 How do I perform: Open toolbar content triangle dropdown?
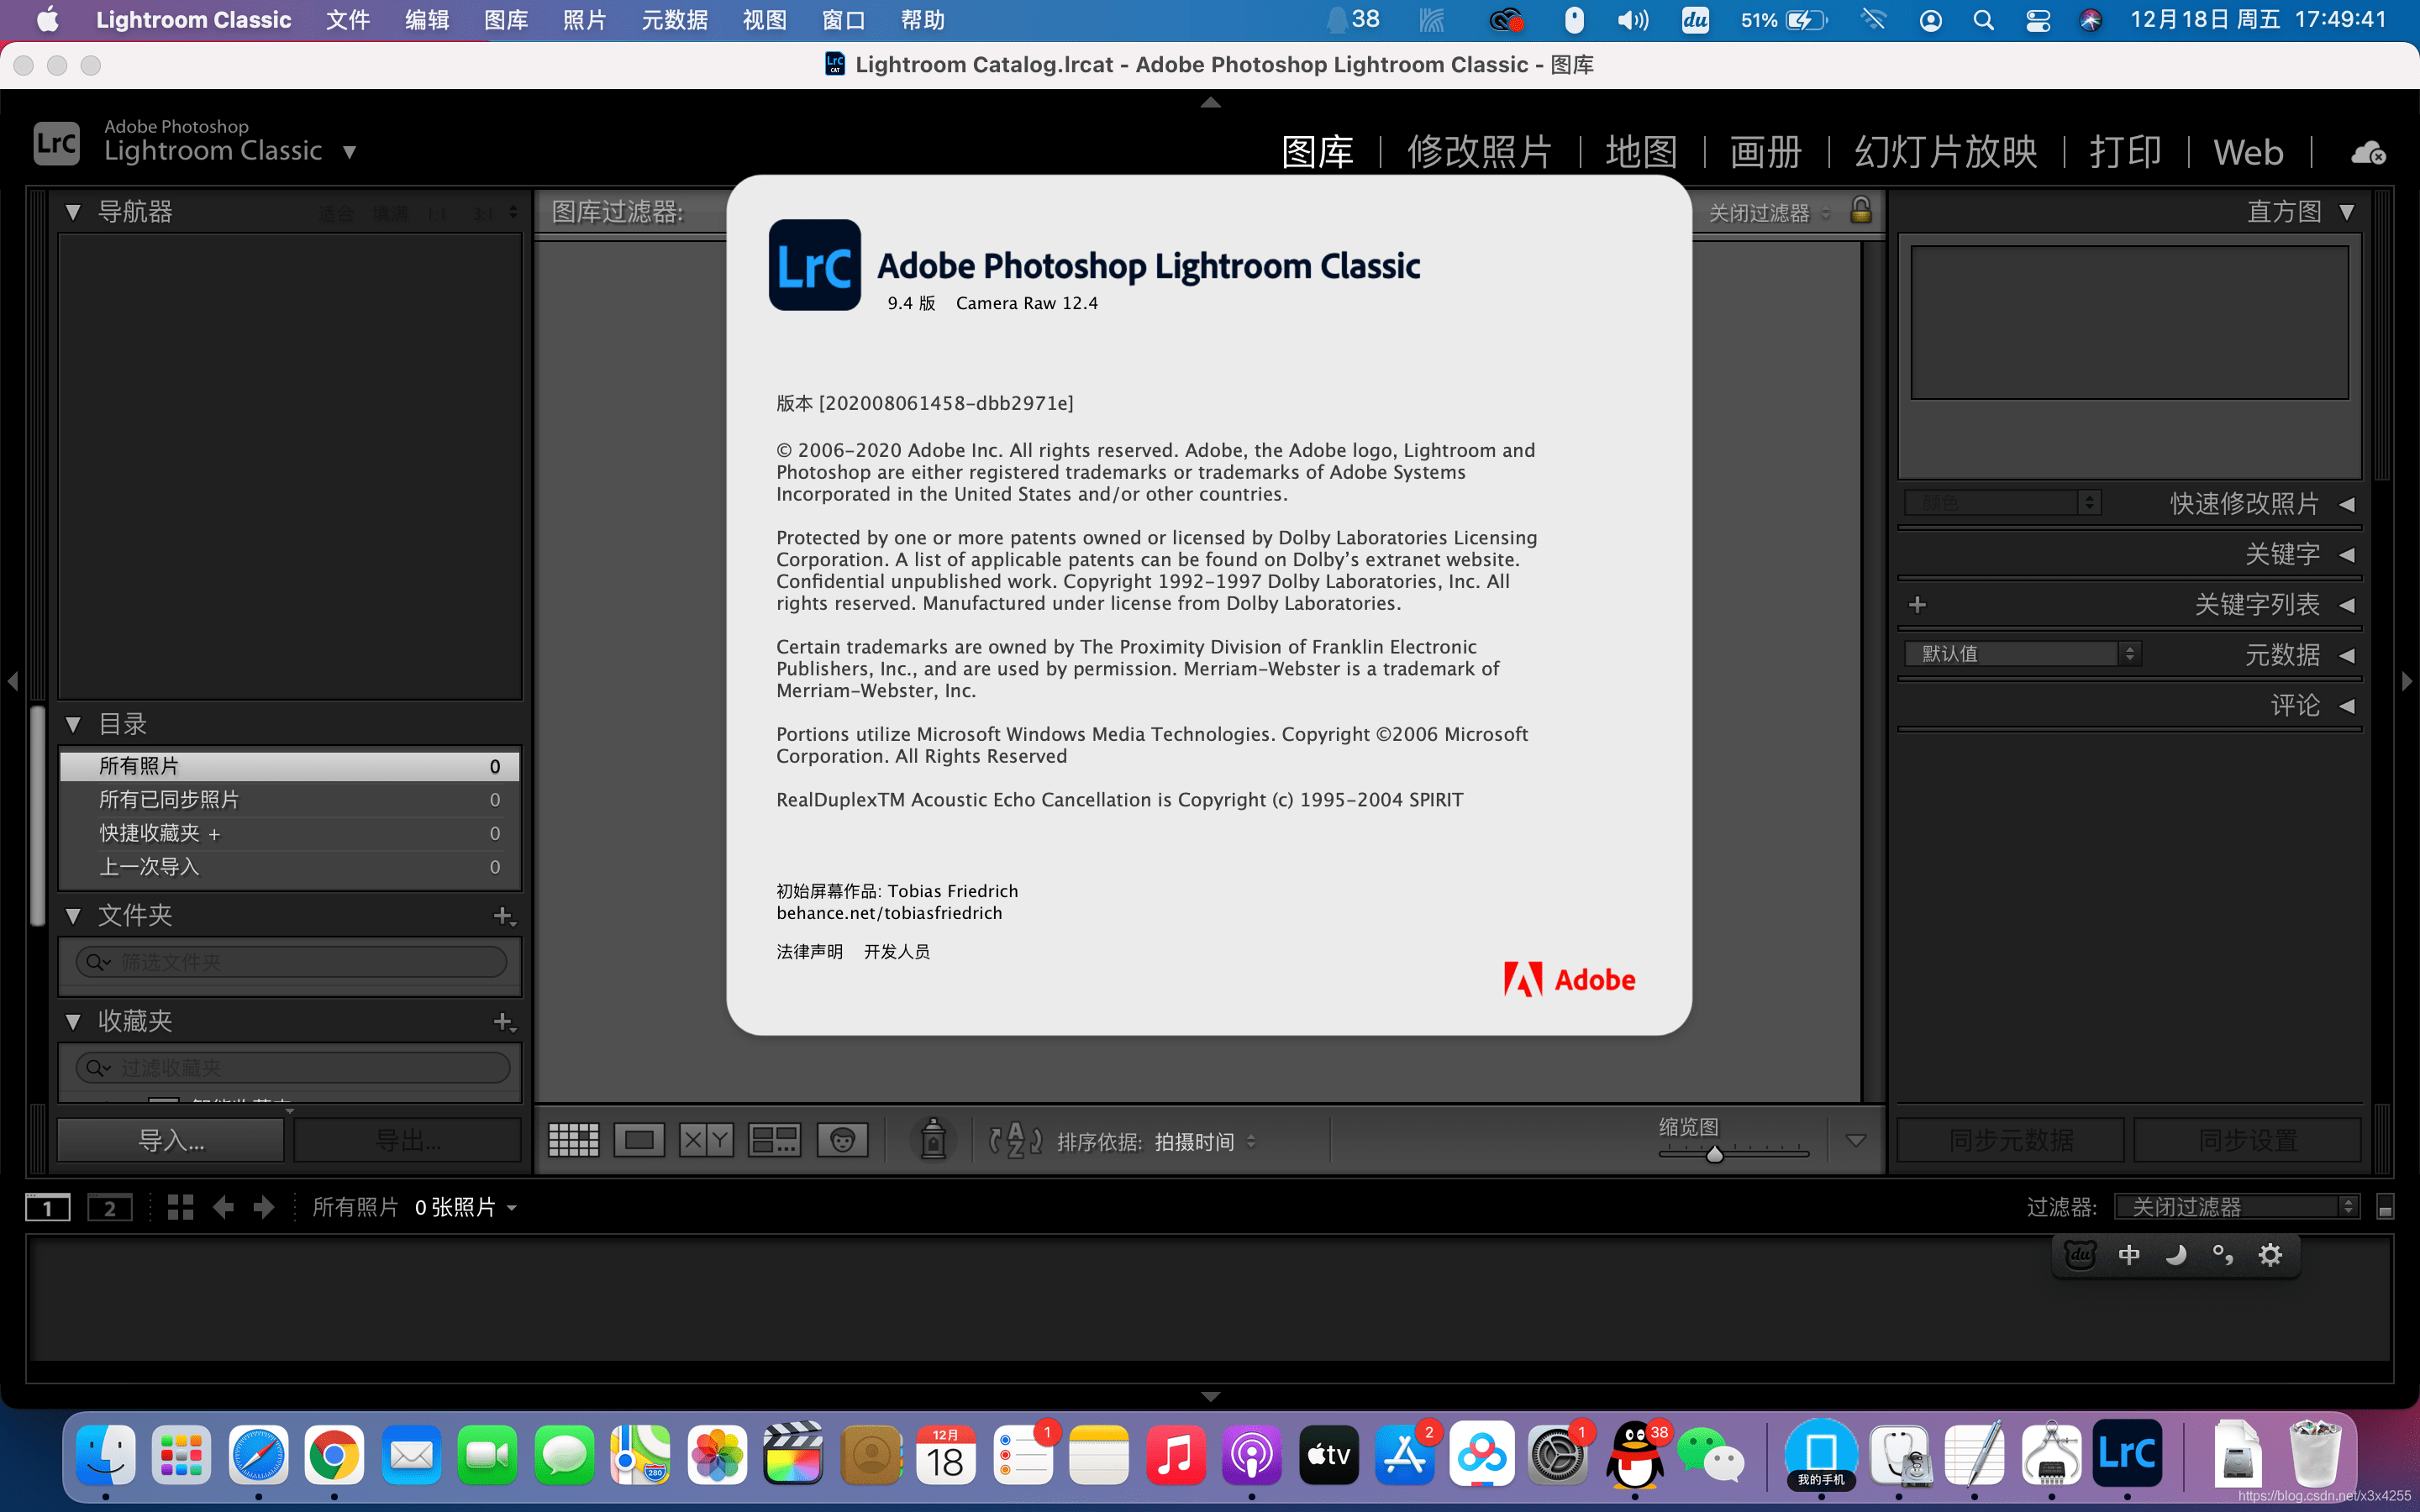tap(1855, 1141)
